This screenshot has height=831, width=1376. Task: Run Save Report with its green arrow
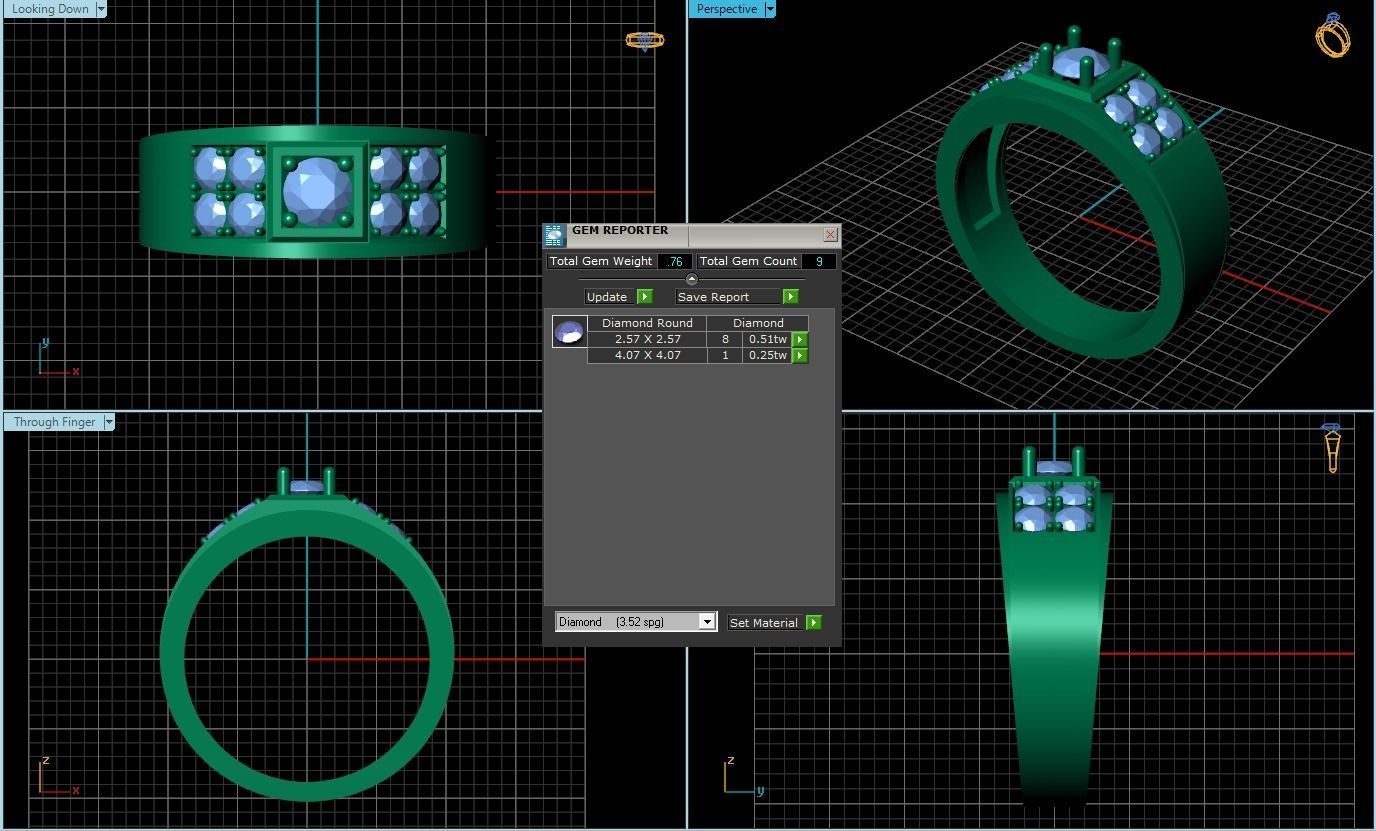tap(791, 297)
